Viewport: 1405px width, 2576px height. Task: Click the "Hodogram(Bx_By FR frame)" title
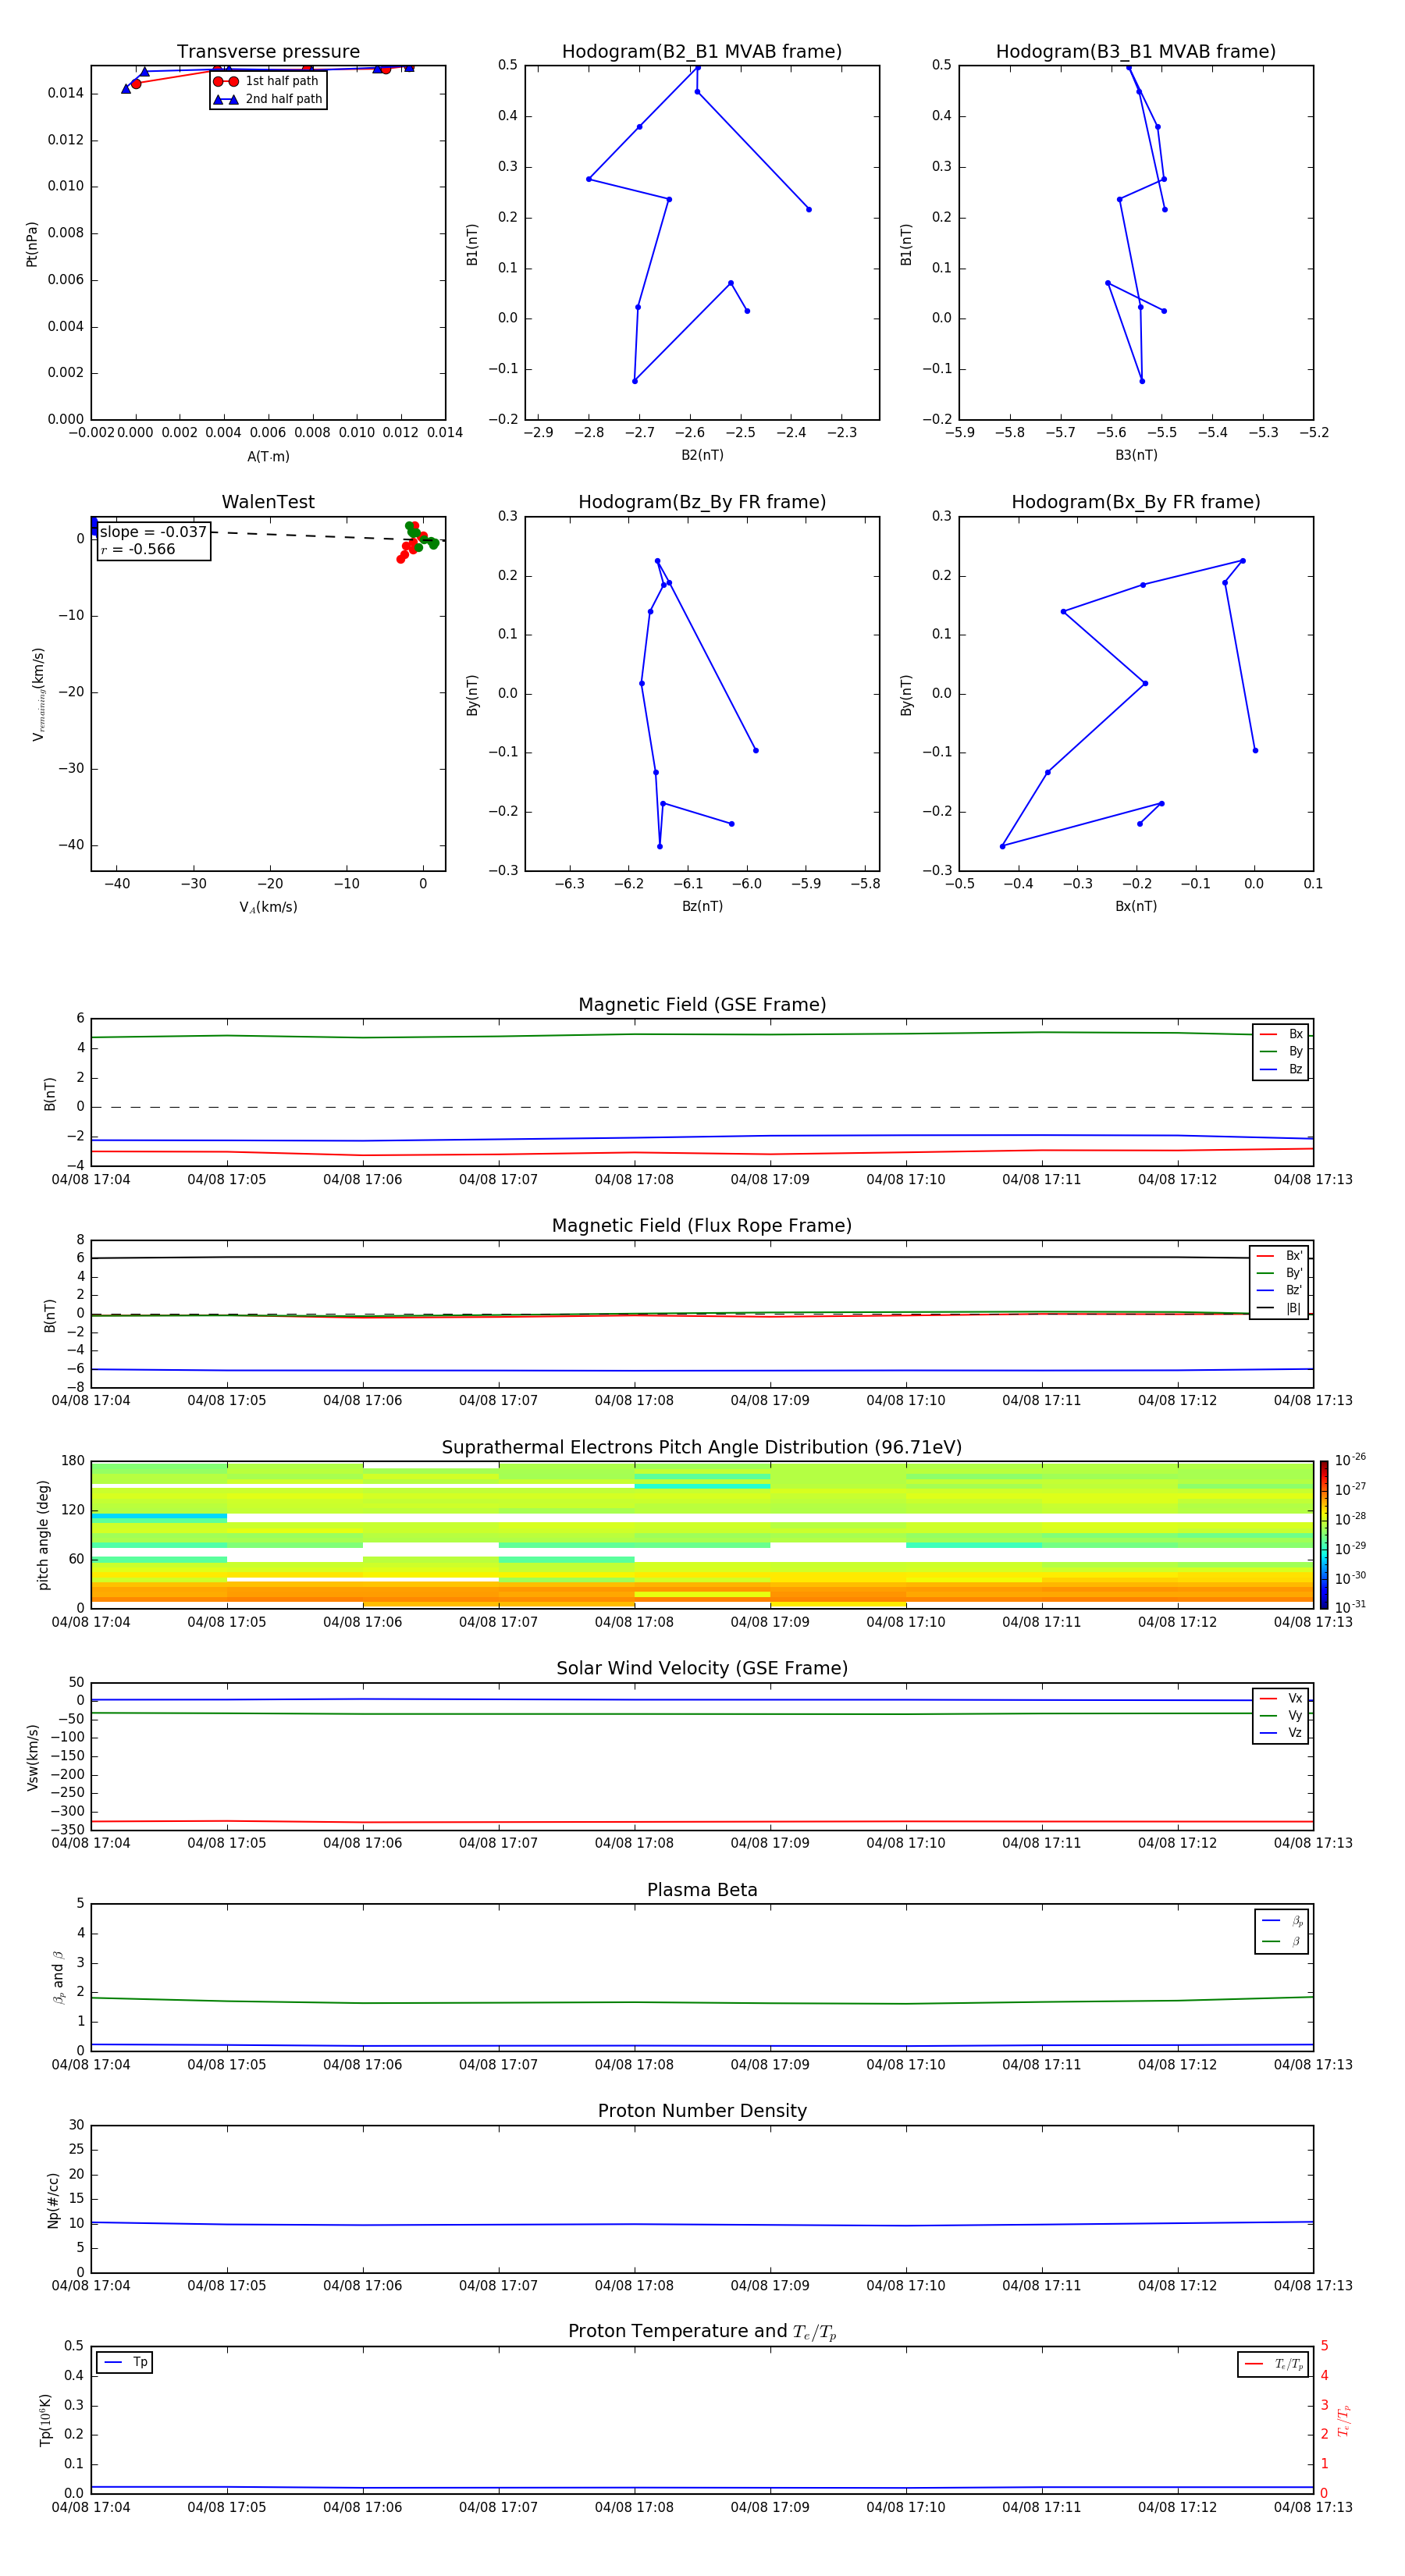point(1136,502)
